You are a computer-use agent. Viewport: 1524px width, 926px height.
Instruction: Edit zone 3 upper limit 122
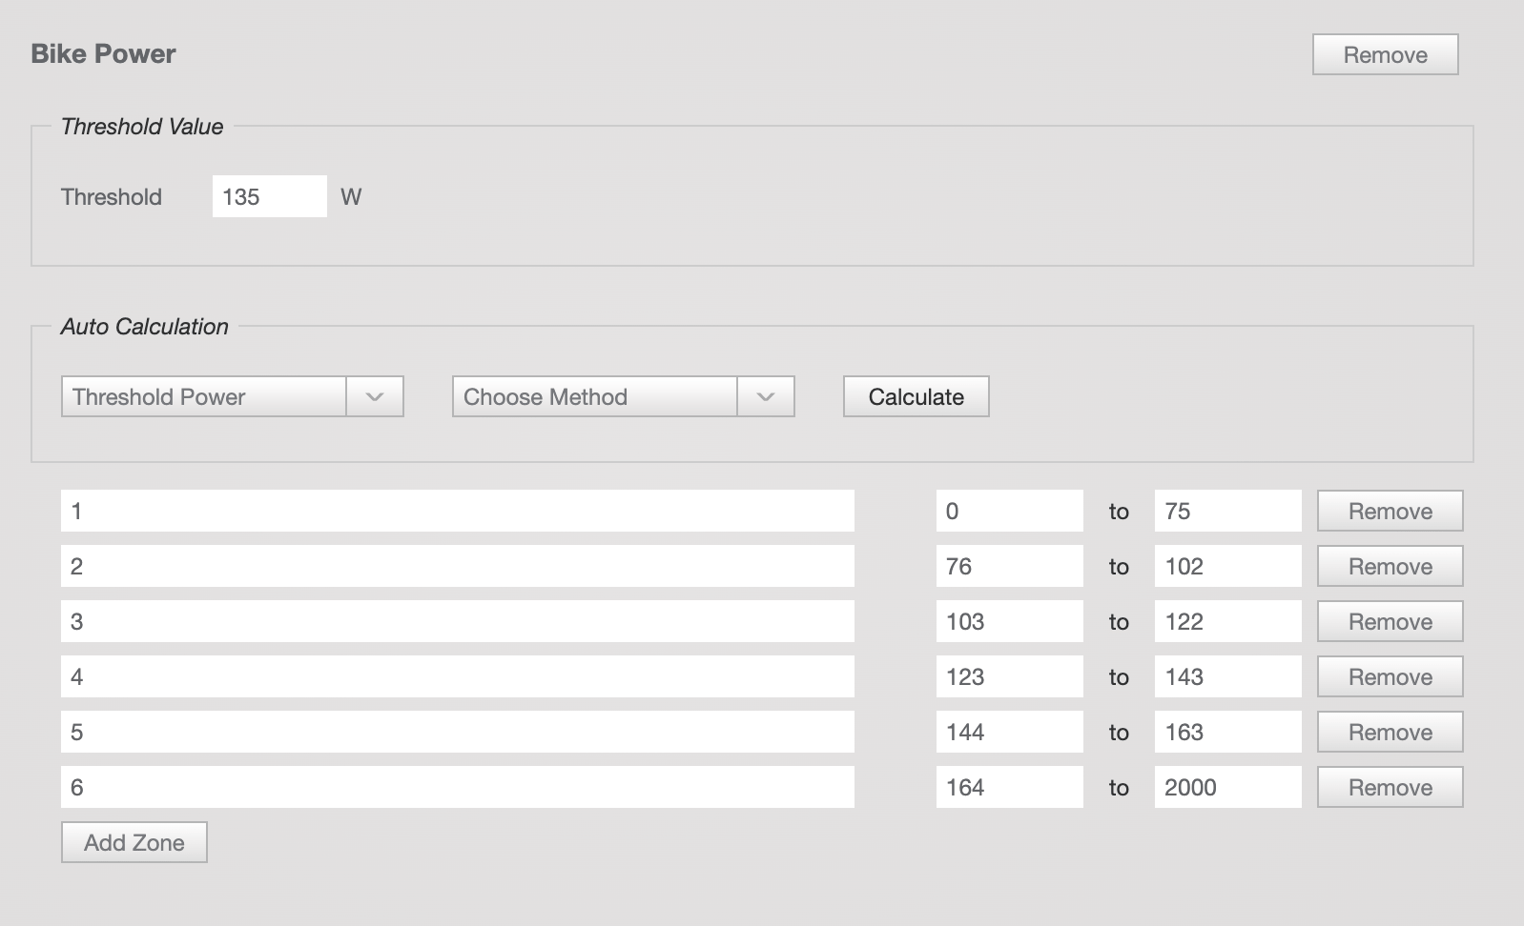[1227, 621]
